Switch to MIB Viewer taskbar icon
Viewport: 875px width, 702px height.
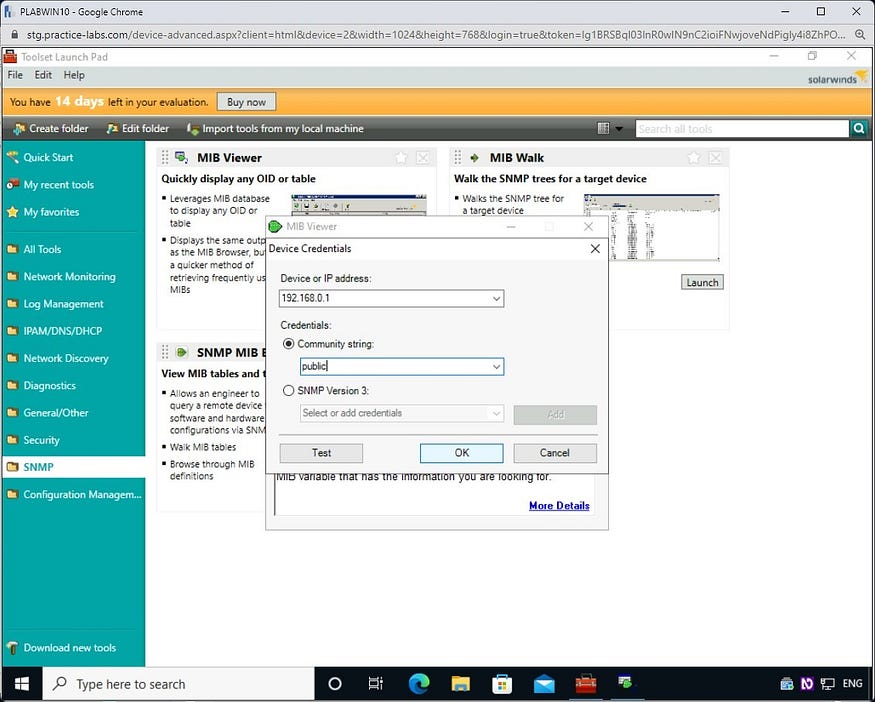[626, 683]
